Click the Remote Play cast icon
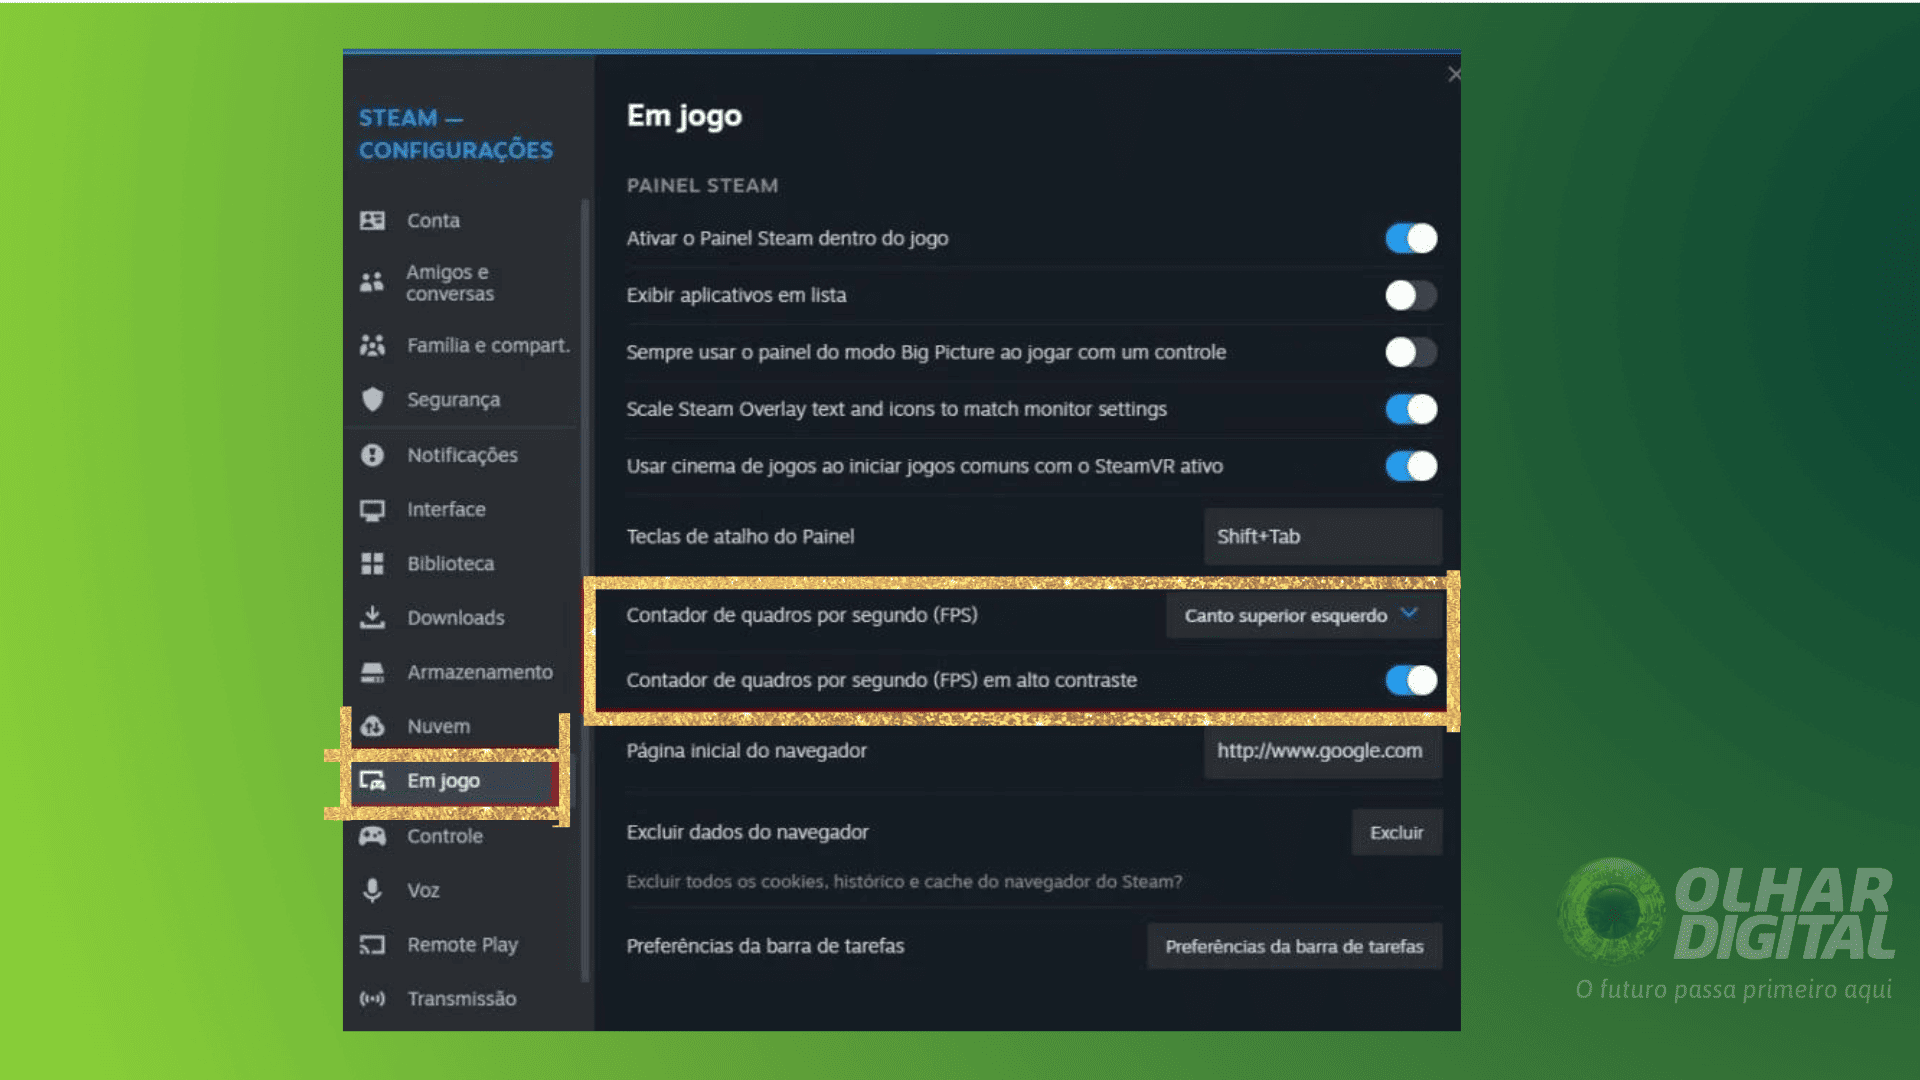The image size is (1920, 1080). tap(372, 945)
